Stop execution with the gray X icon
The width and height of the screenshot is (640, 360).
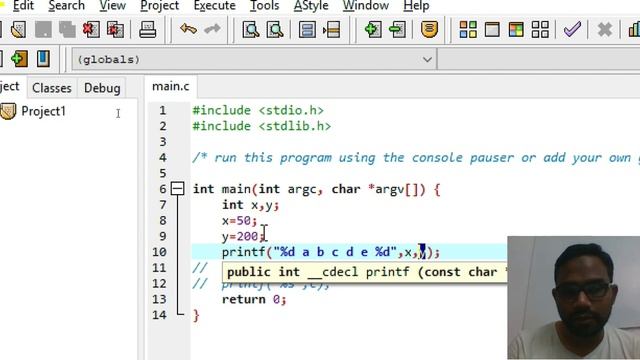(604, 29)
